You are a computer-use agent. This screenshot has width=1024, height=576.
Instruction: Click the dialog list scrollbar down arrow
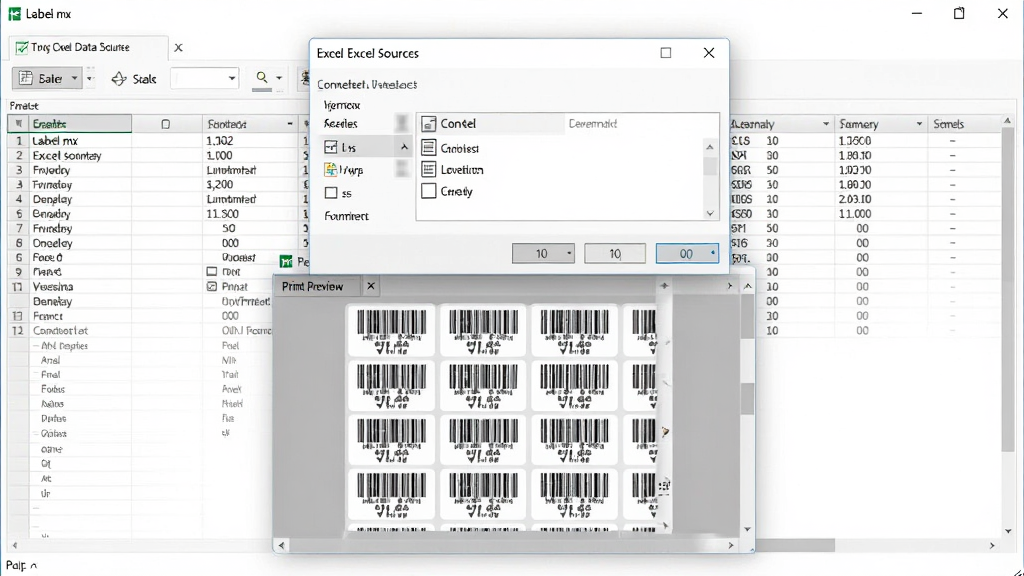tap(710, 214)
